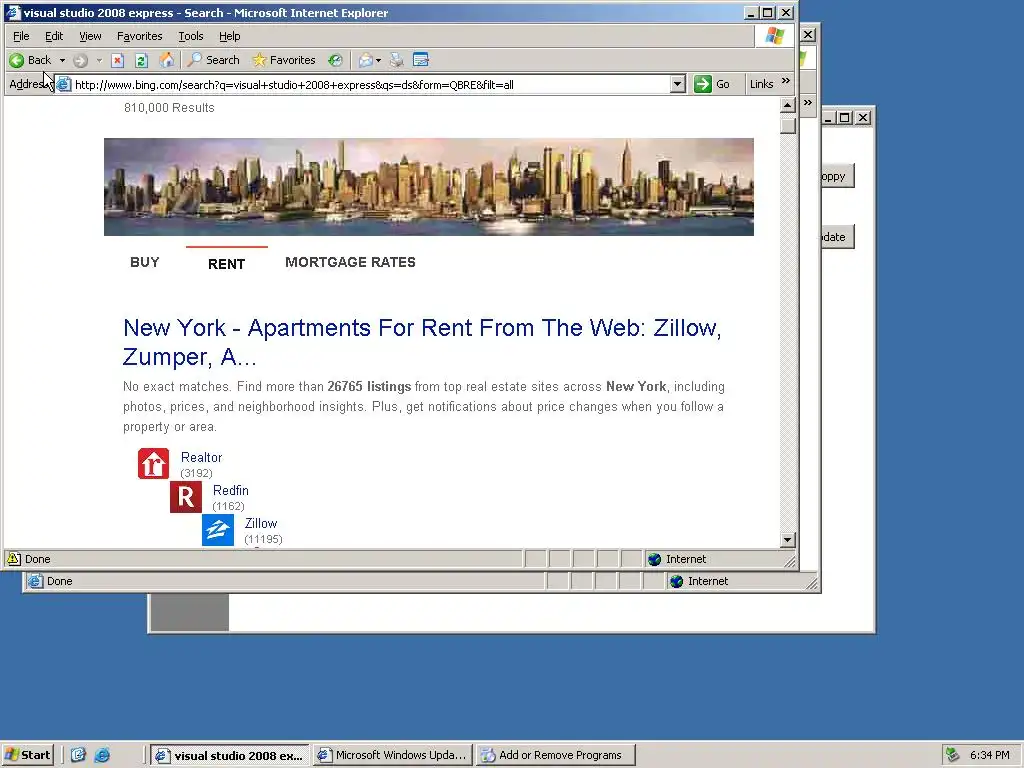Click the History toolbar icon

click(335, 61)
